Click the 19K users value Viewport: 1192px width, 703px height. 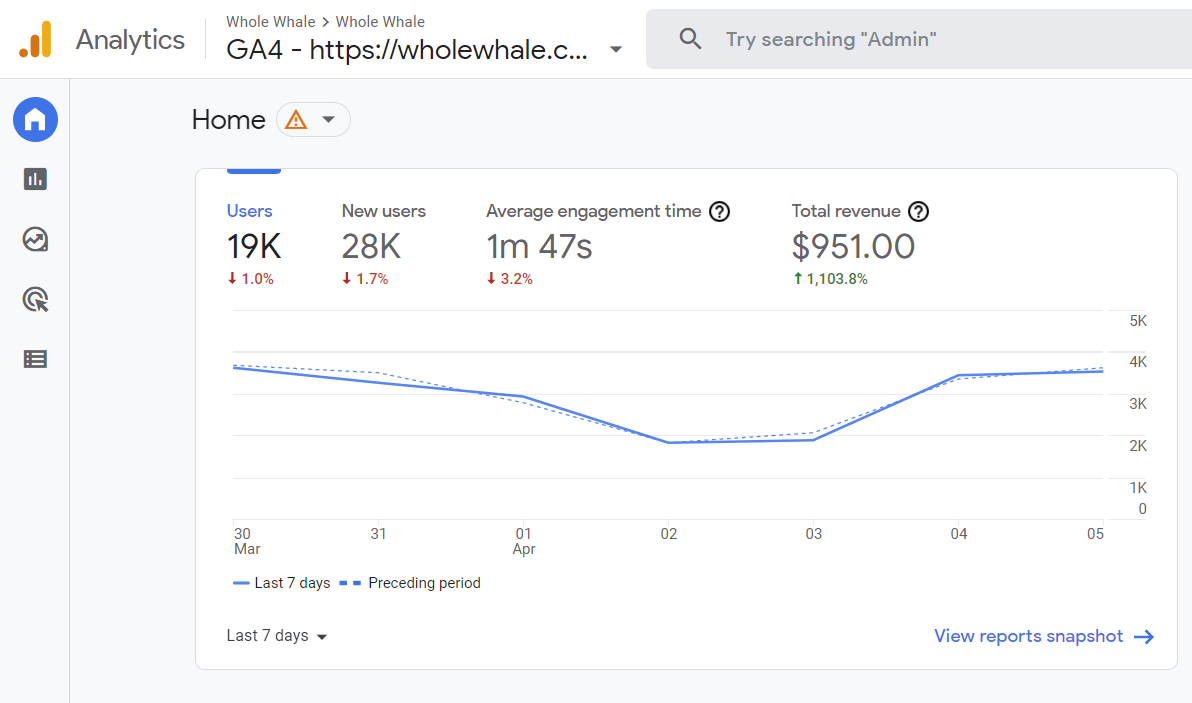[x=254, y=246]
